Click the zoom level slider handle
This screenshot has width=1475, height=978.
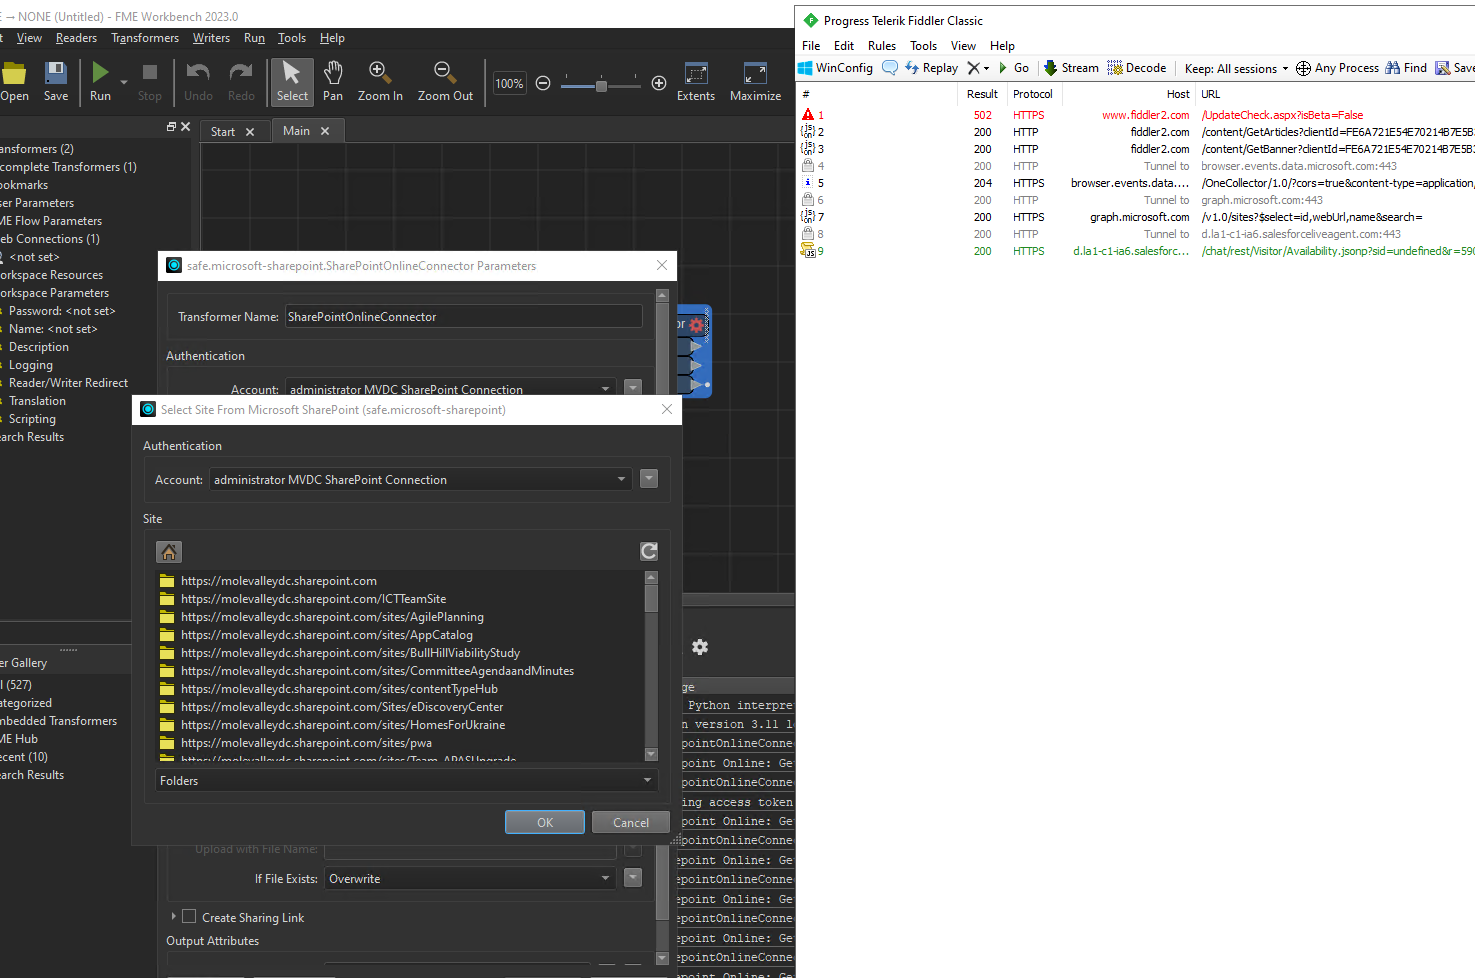601,85
